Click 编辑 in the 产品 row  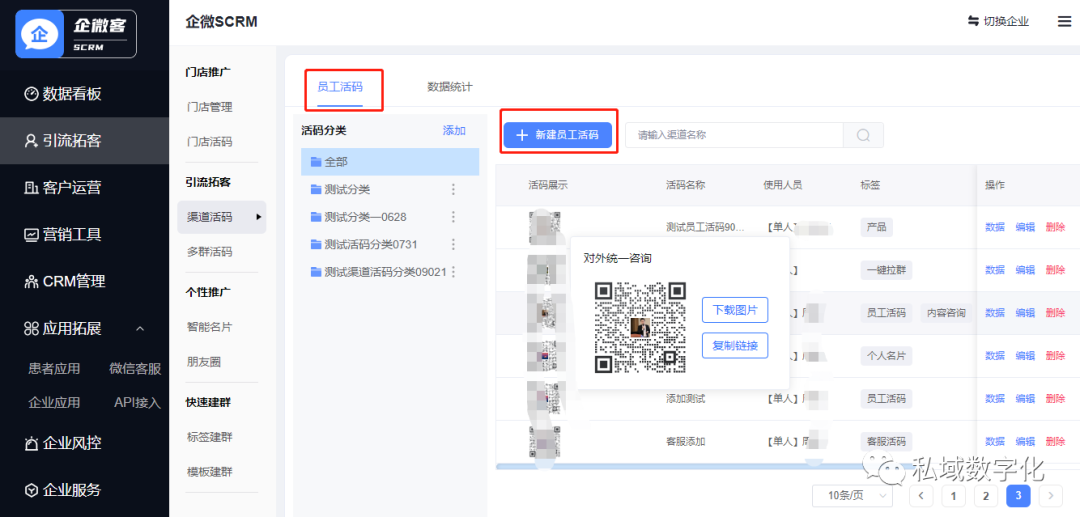[1025, 226]
